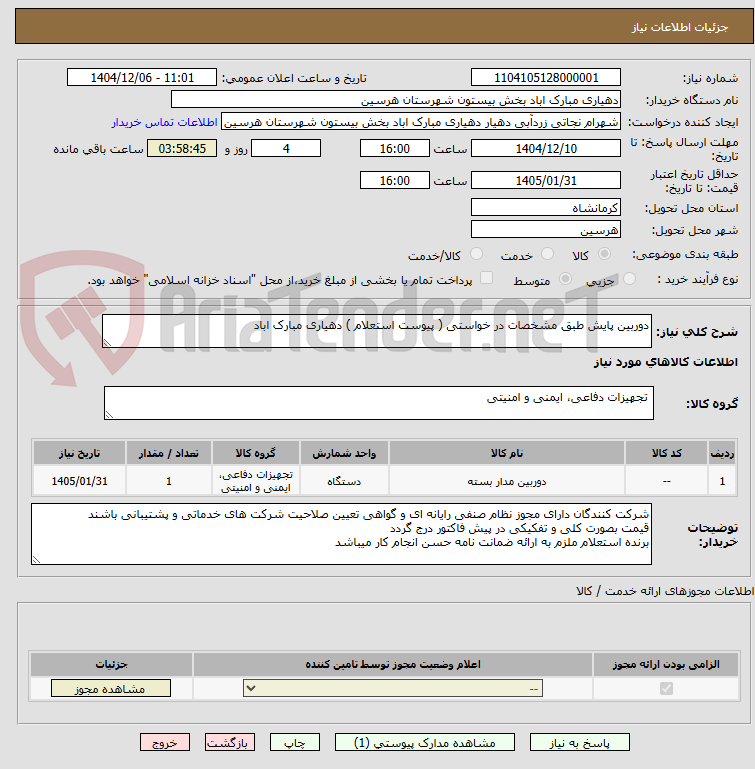
Task: Click the واحد شمارش column header
Action: (344, 453)
